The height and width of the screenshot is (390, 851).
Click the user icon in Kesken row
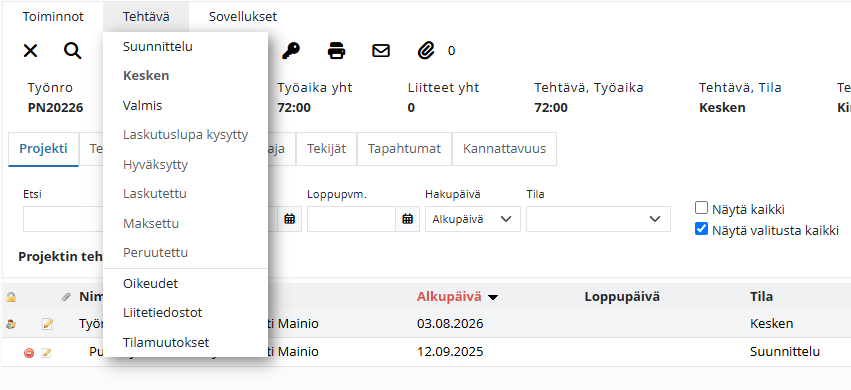click(10, 324)
